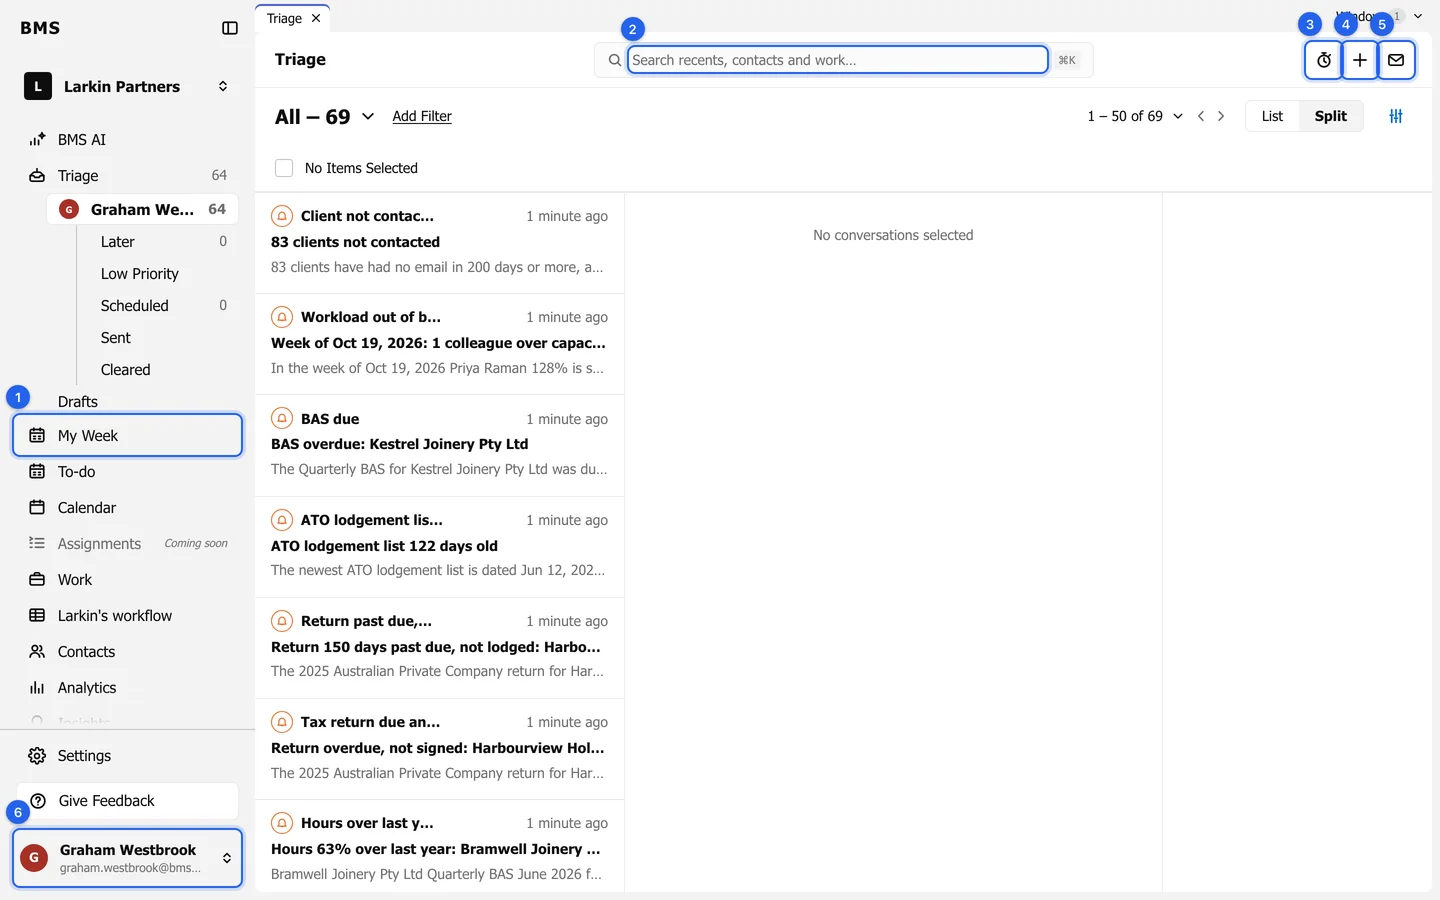Open Work in sidebar
Viewport: 1440px width, 900px height.
[127, 580]
